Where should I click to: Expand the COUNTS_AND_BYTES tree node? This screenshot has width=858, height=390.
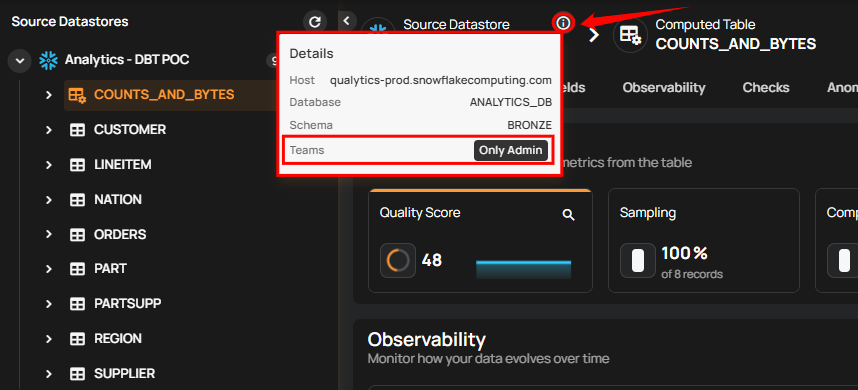point(49,95)
